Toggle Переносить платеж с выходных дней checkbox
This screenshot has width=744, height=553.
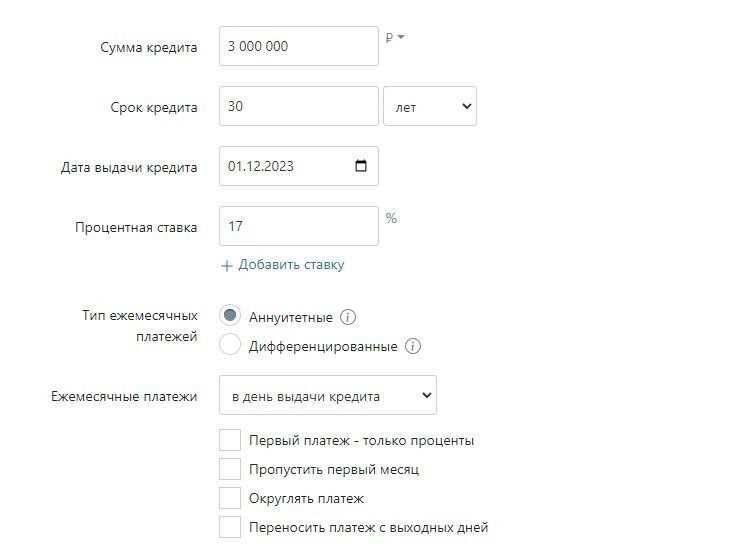(x=230, y=527)
